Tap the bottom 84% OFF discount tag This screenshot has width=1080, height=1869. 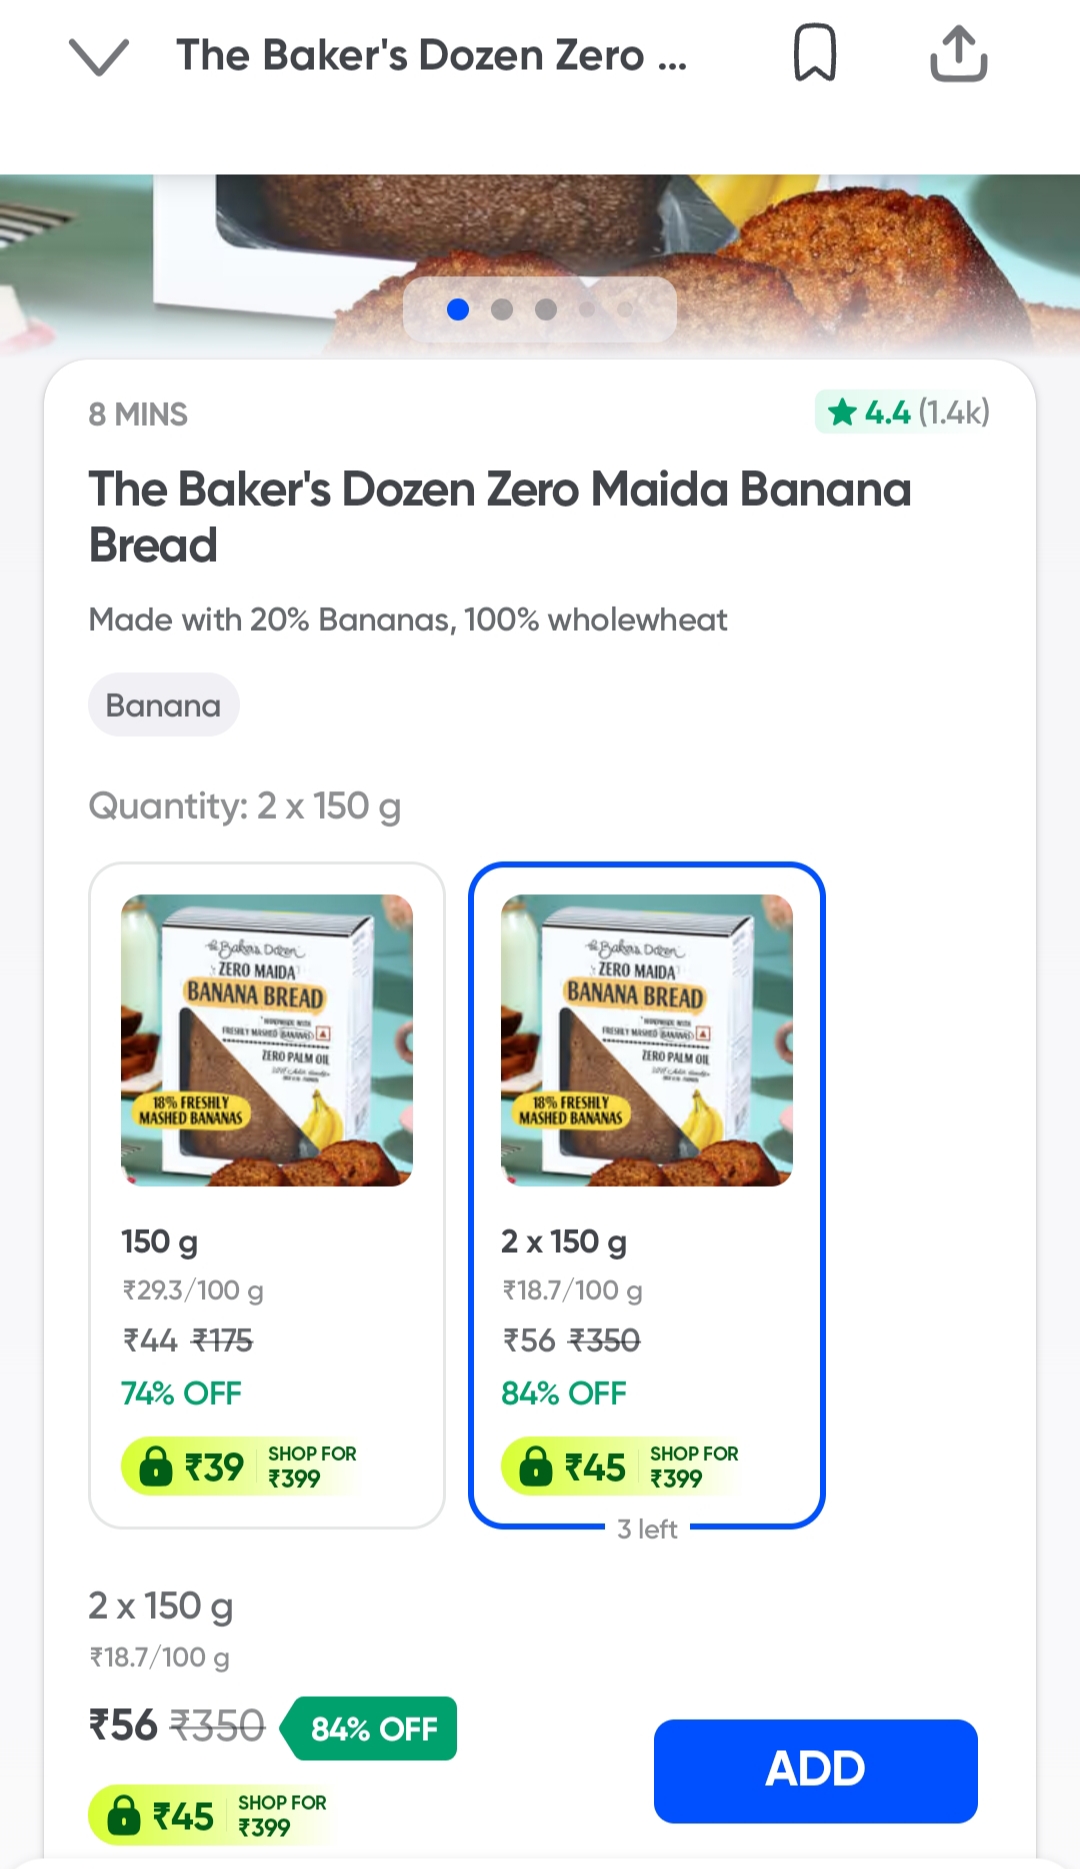[372, 1728]
